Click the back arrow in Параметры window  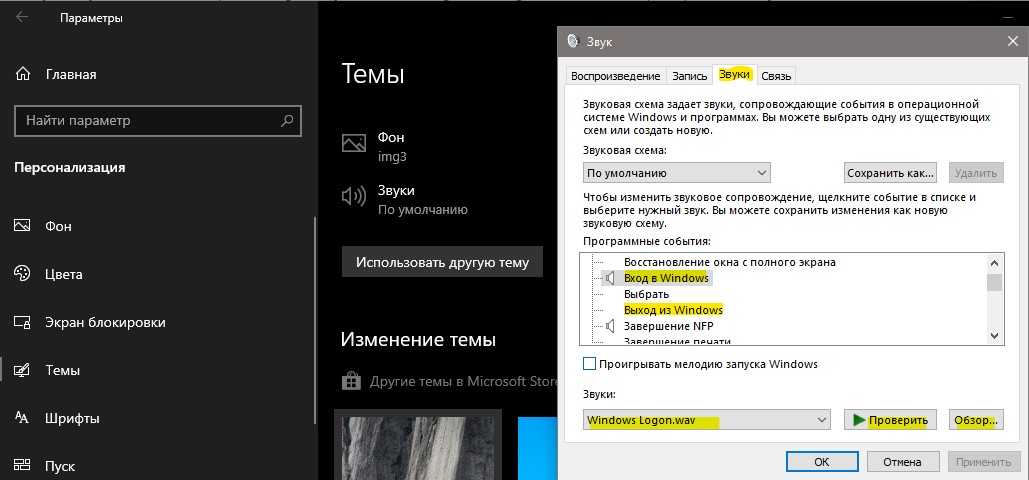pyautogui.click(x=22, y=17)
